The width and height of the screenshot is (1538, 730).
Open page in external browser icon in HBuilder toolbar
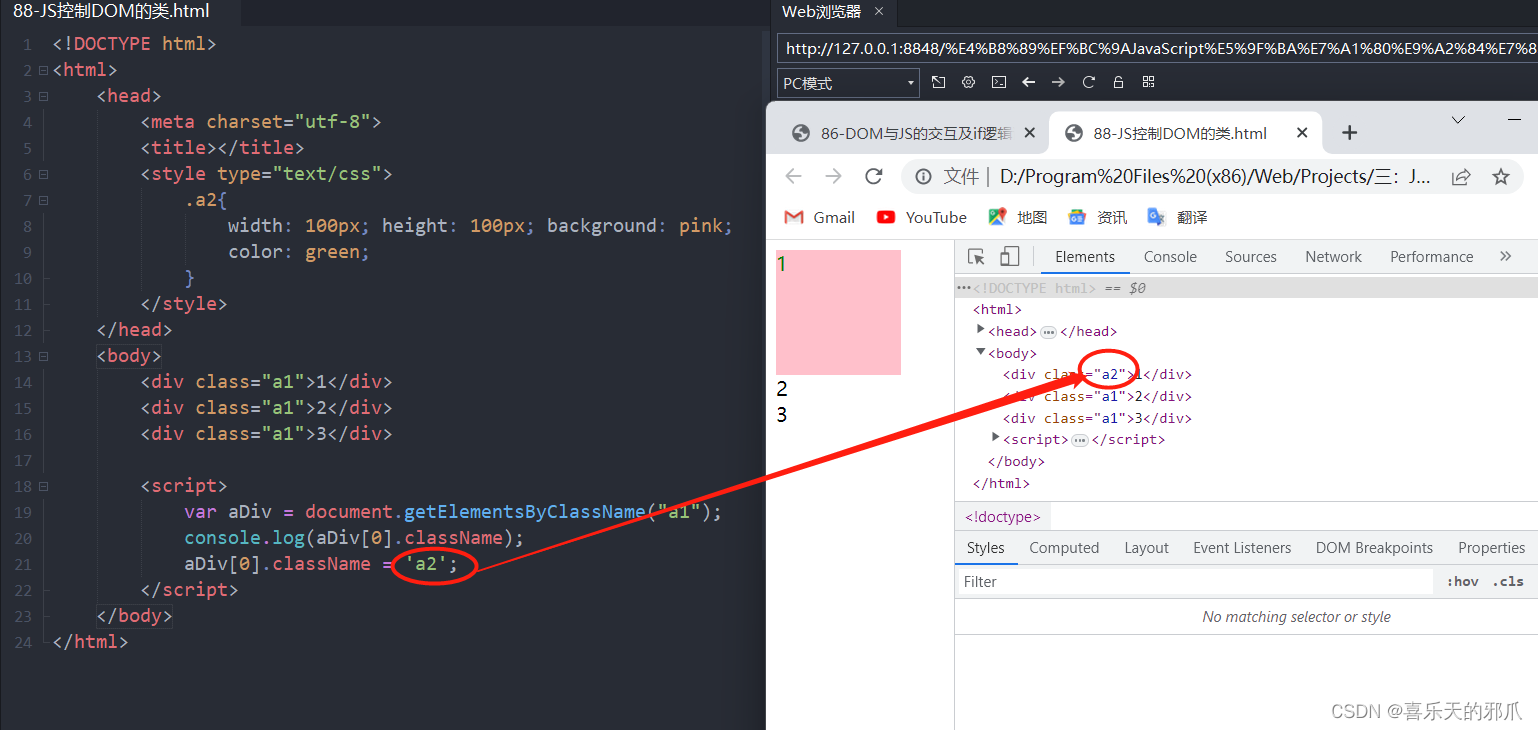pyautogui.click(x=938, y=82)
